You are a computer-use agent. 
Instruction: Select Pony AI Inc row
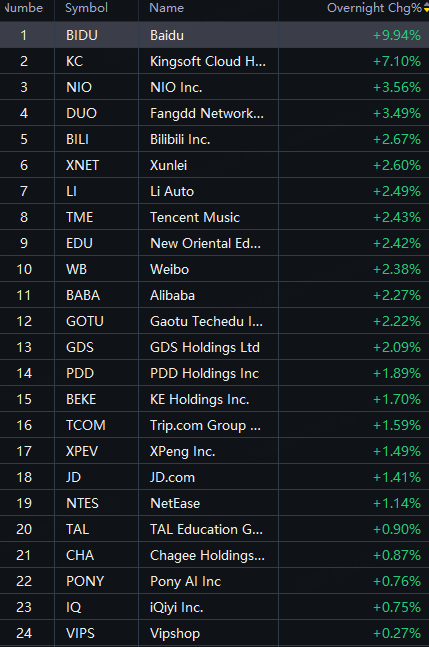pos(214,581)
